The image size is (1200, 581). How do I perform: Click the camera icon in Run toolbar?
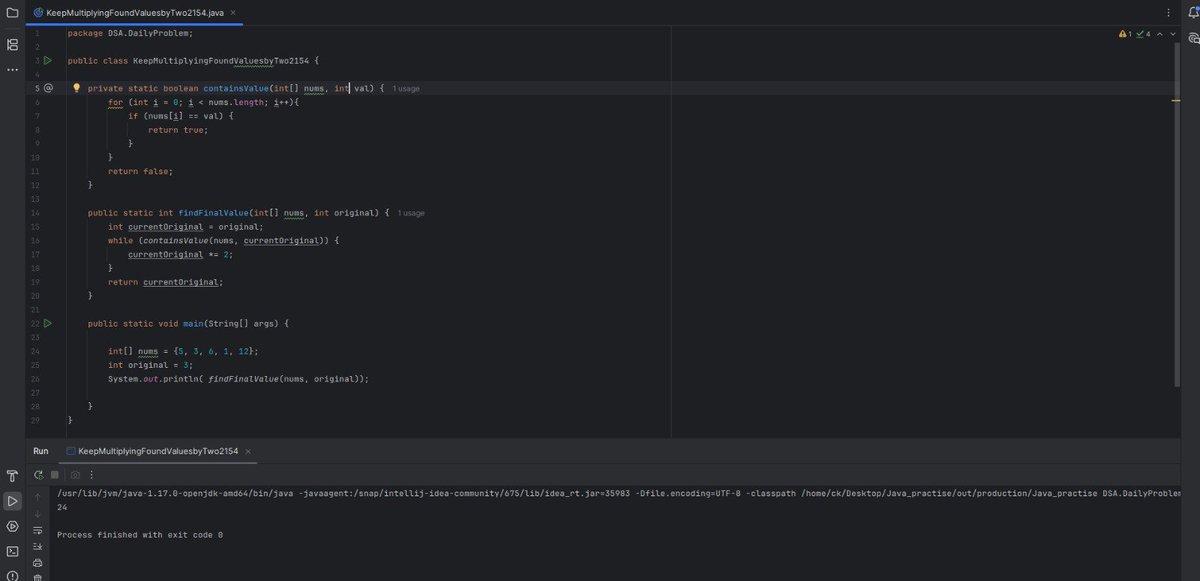point(75,475)
